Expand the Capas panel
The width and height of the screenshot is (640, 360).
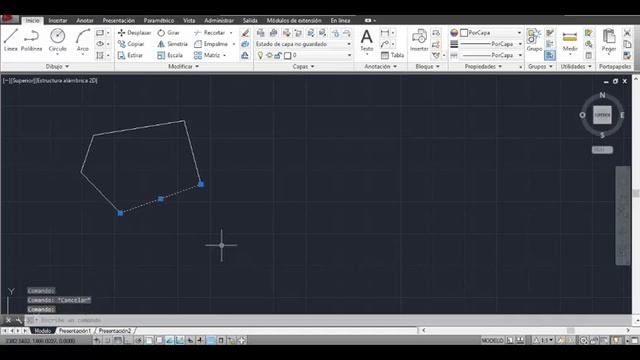tap(303, 66)
